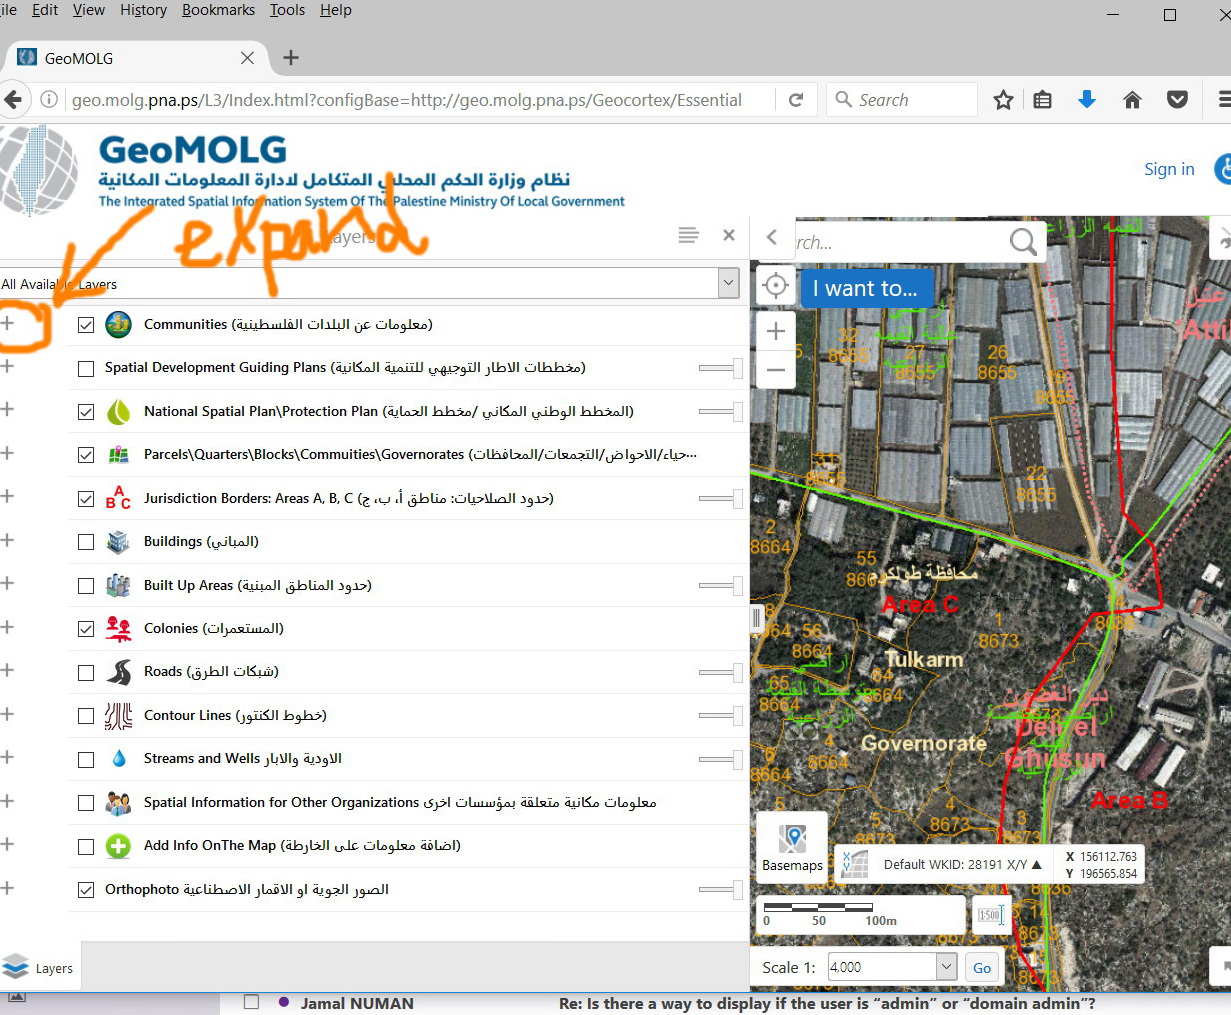Open the layers panel menu icon
This screenshot has height=1015, width=1231.
[688, 235]
